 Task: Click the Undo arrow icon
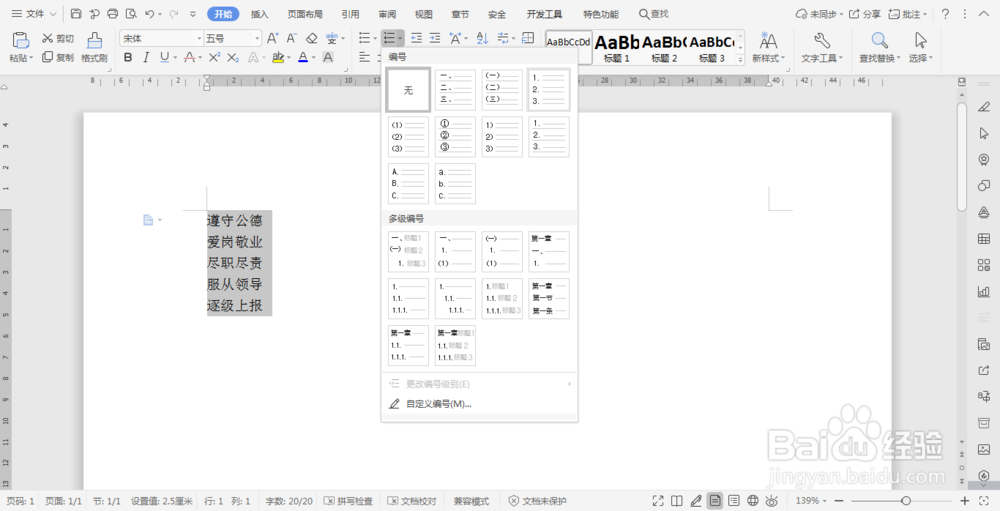point(150,13)
